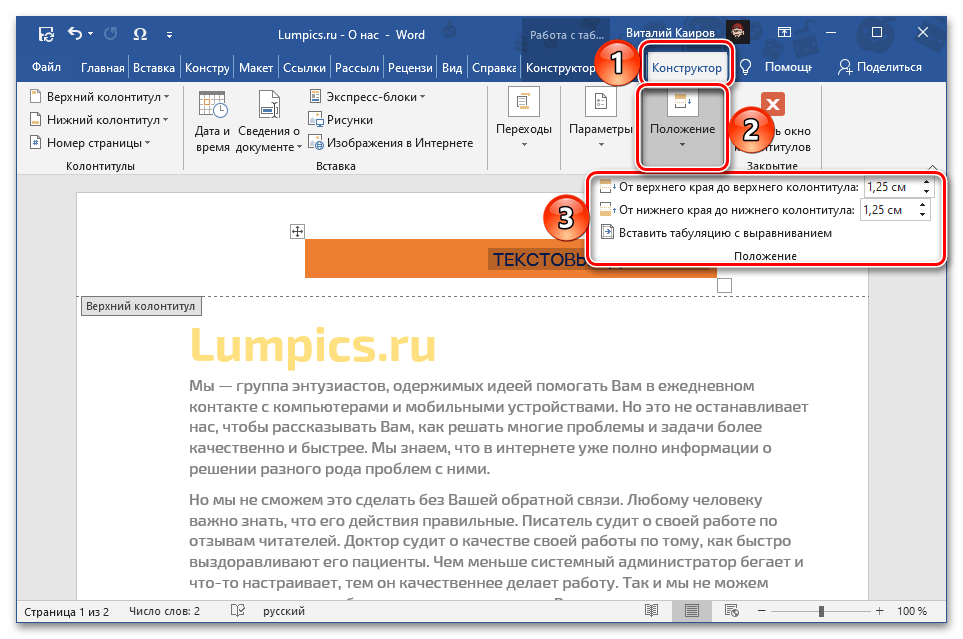Click the Число слов: 2 indicator

pyautogui.click(x=164, y=611)
